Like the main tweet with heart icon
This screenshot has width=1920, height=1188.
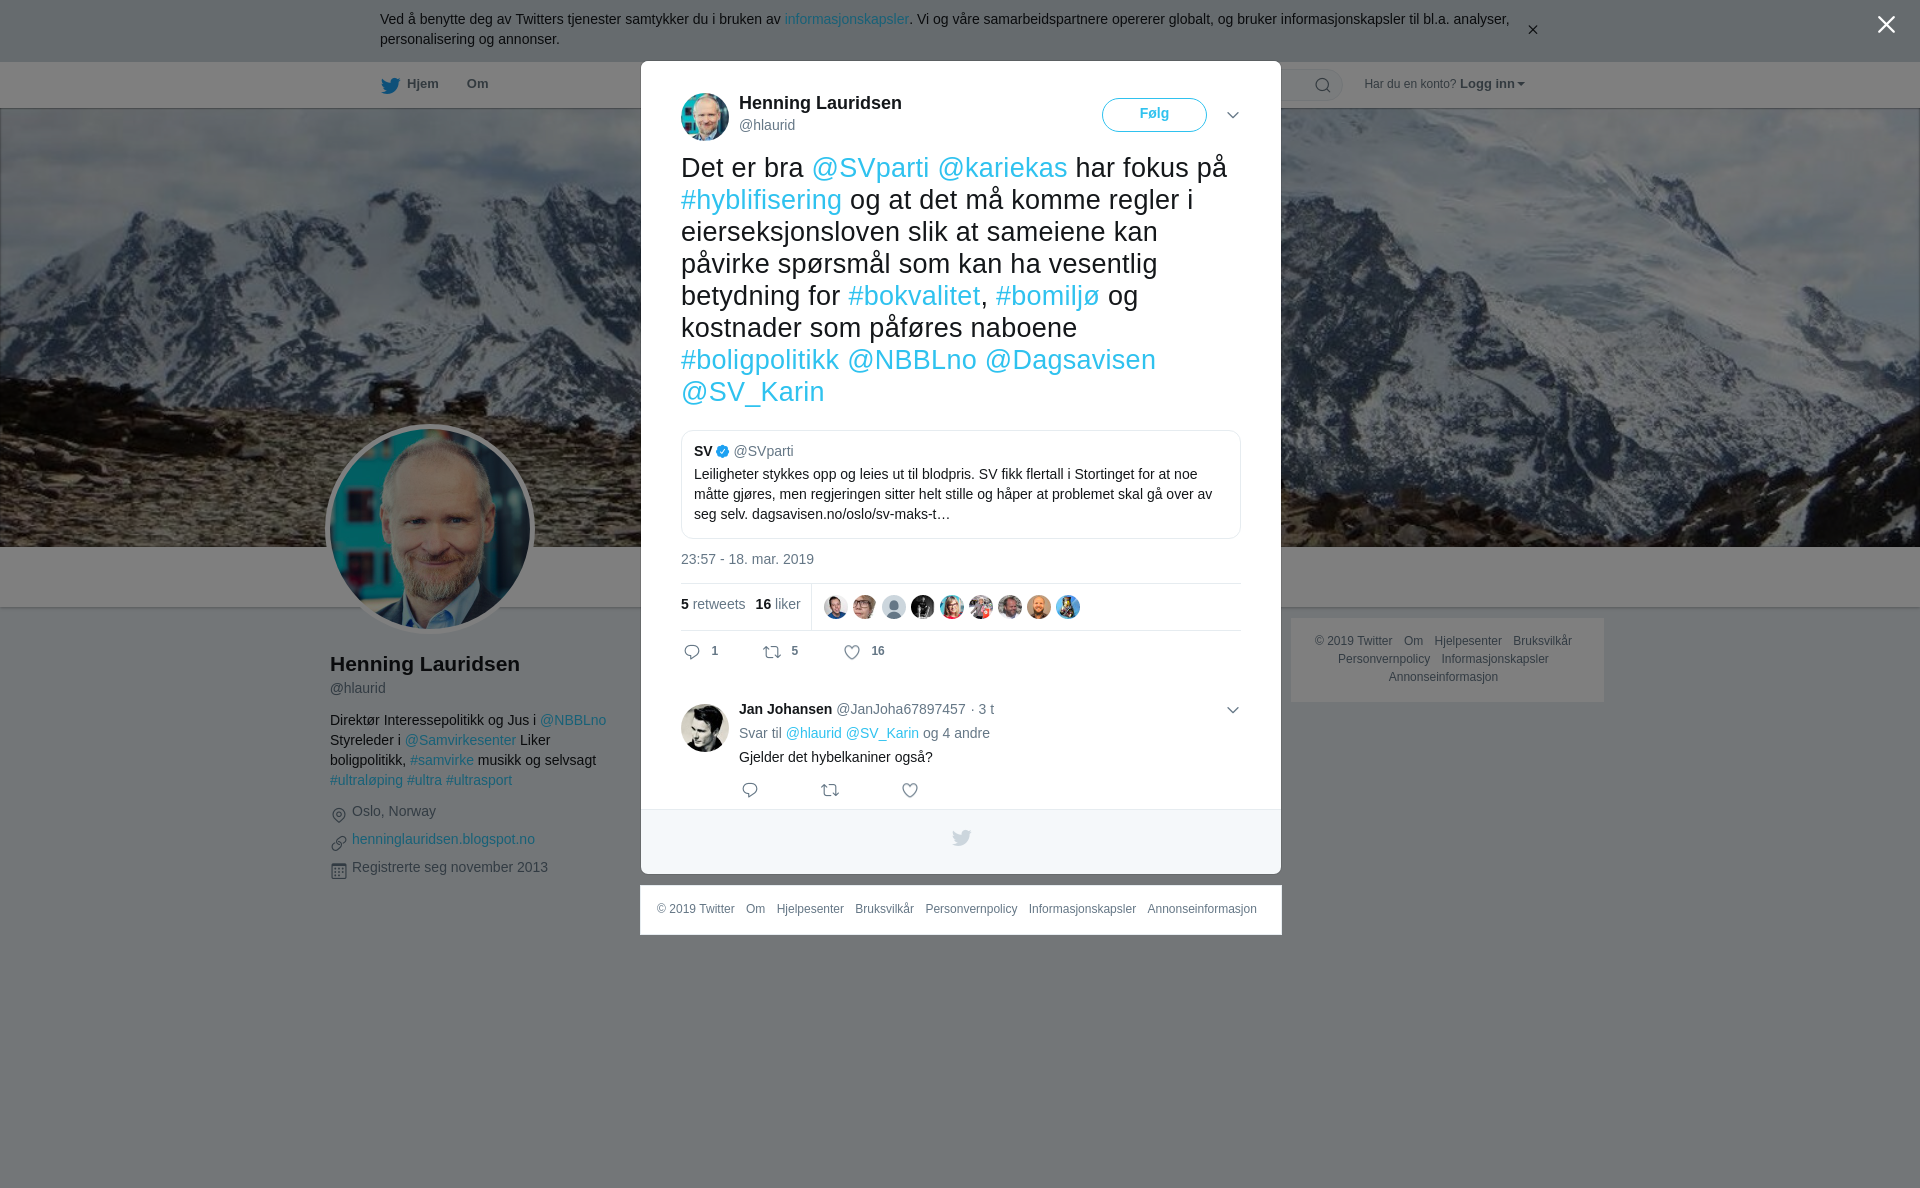click(852, 652)
